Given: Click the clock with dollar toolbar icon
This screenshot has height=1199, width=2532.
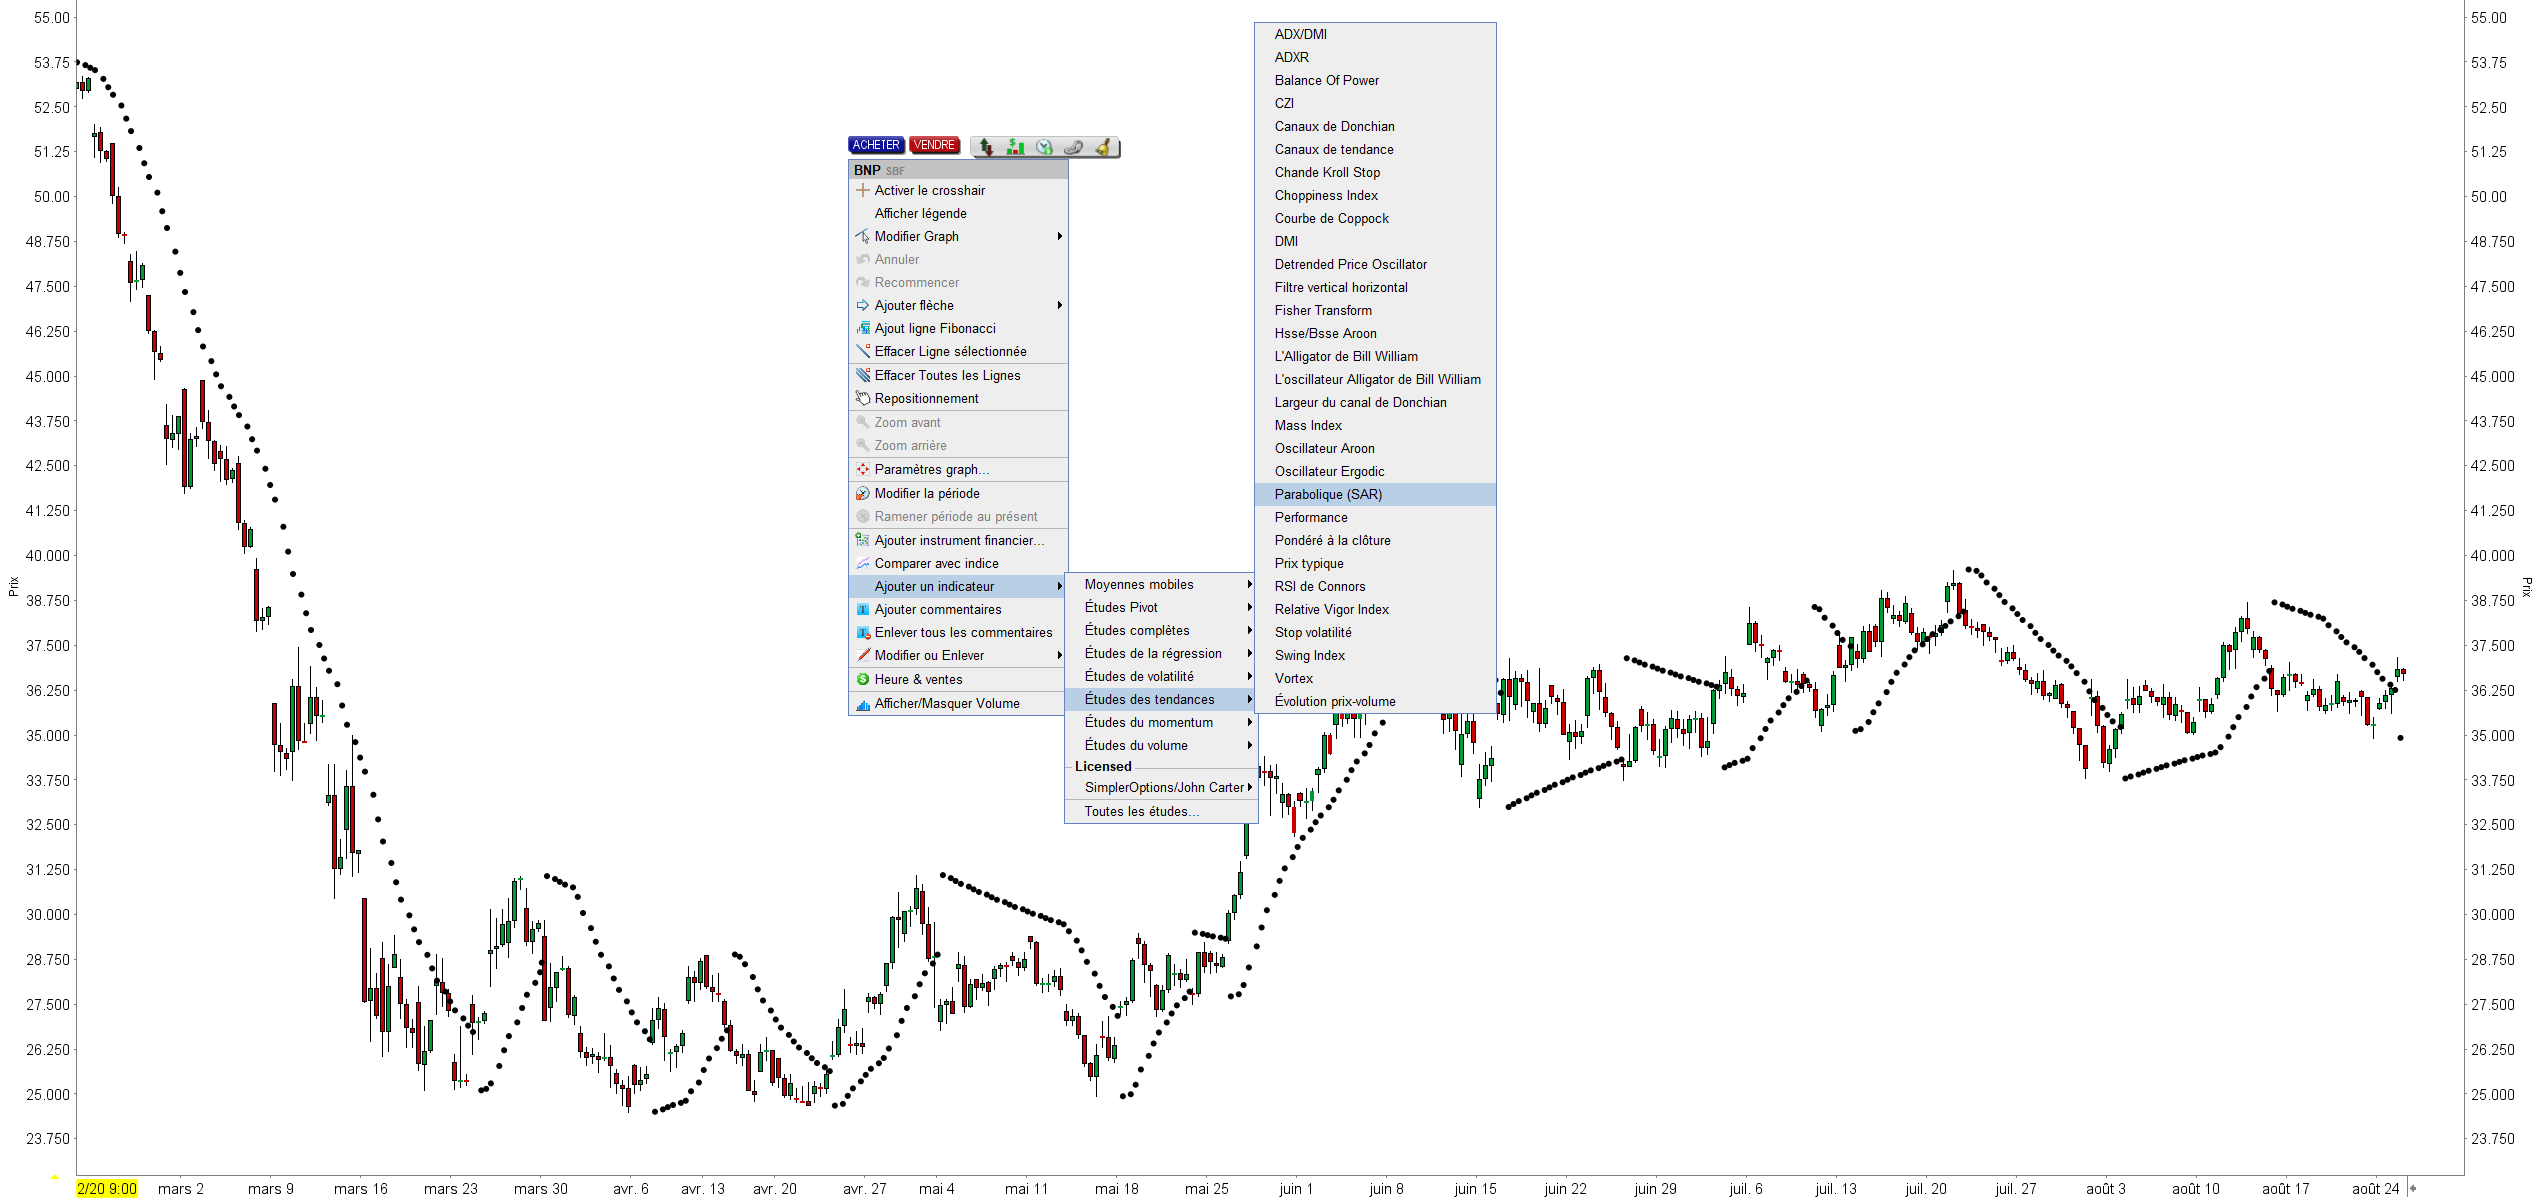Looking at the screenshot, I should (x=1044, y=147).
